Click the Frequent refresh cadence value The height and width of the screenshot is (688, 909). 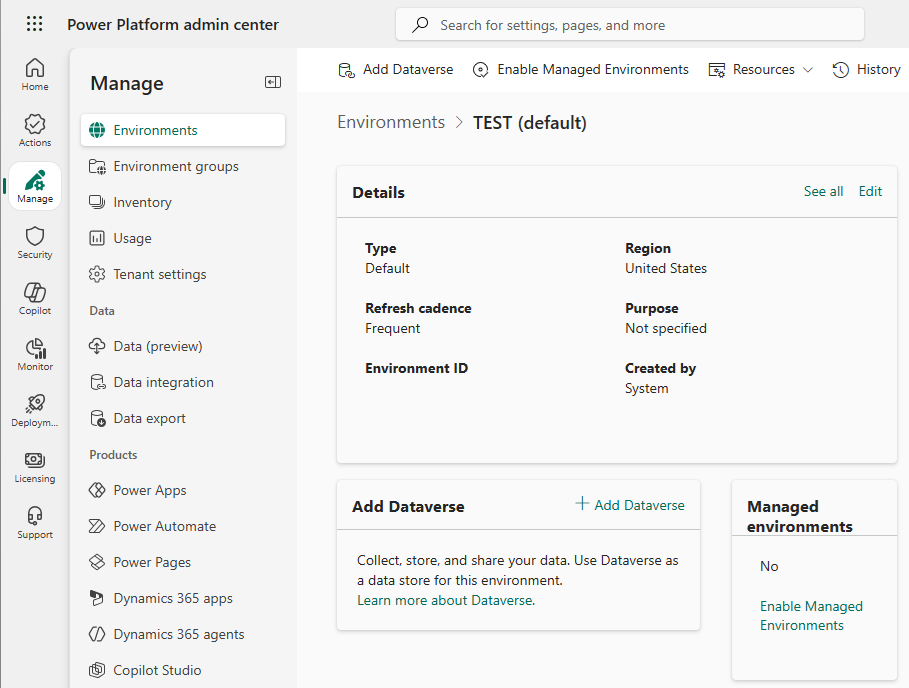click(x=392, y=328)
